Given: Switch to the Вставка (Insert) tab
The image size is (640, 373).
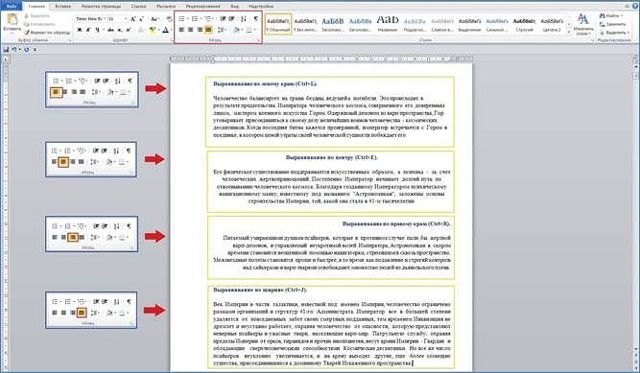Looking at the screenshot, I should point(62,7).
